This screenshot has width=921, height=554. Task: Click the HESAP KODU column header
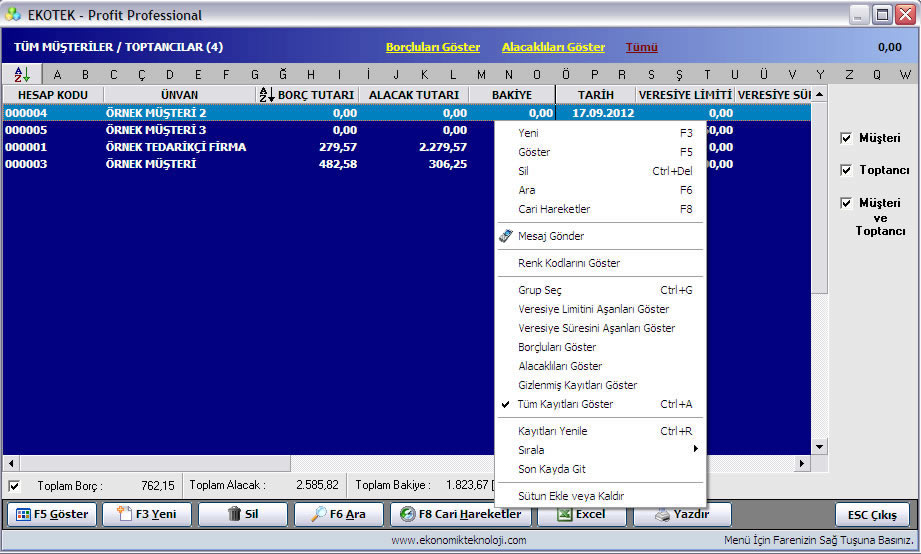[53, 95]
